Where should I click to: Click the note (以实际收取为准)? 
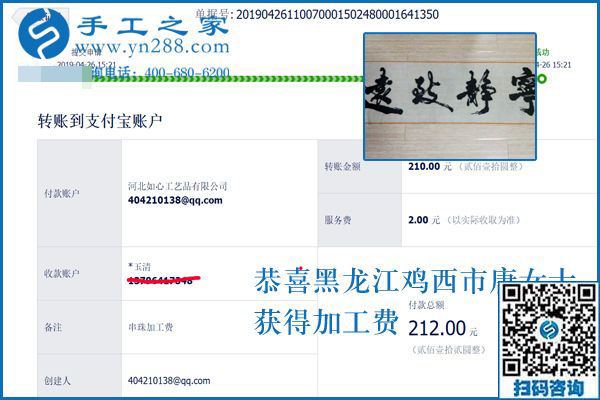point(484,220)
